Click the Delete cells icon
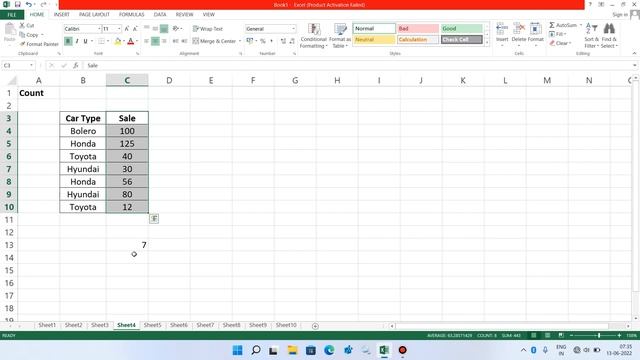The height and width of the screenshot is (360, 640). click(519, 29)
